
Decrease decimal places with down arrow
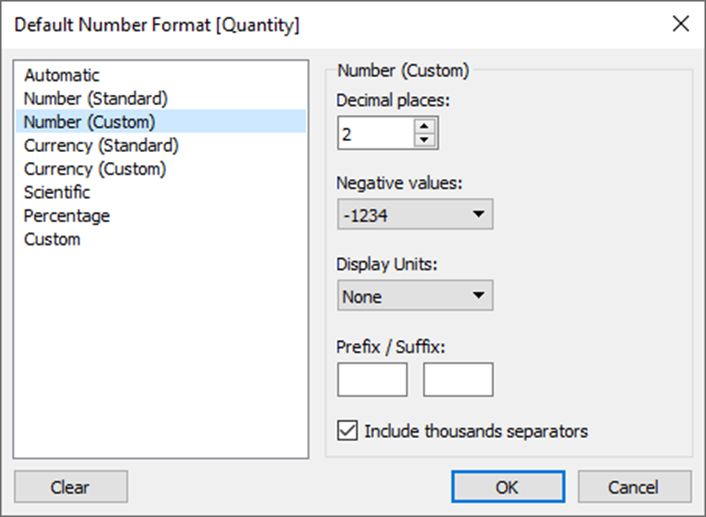point(426,140)
